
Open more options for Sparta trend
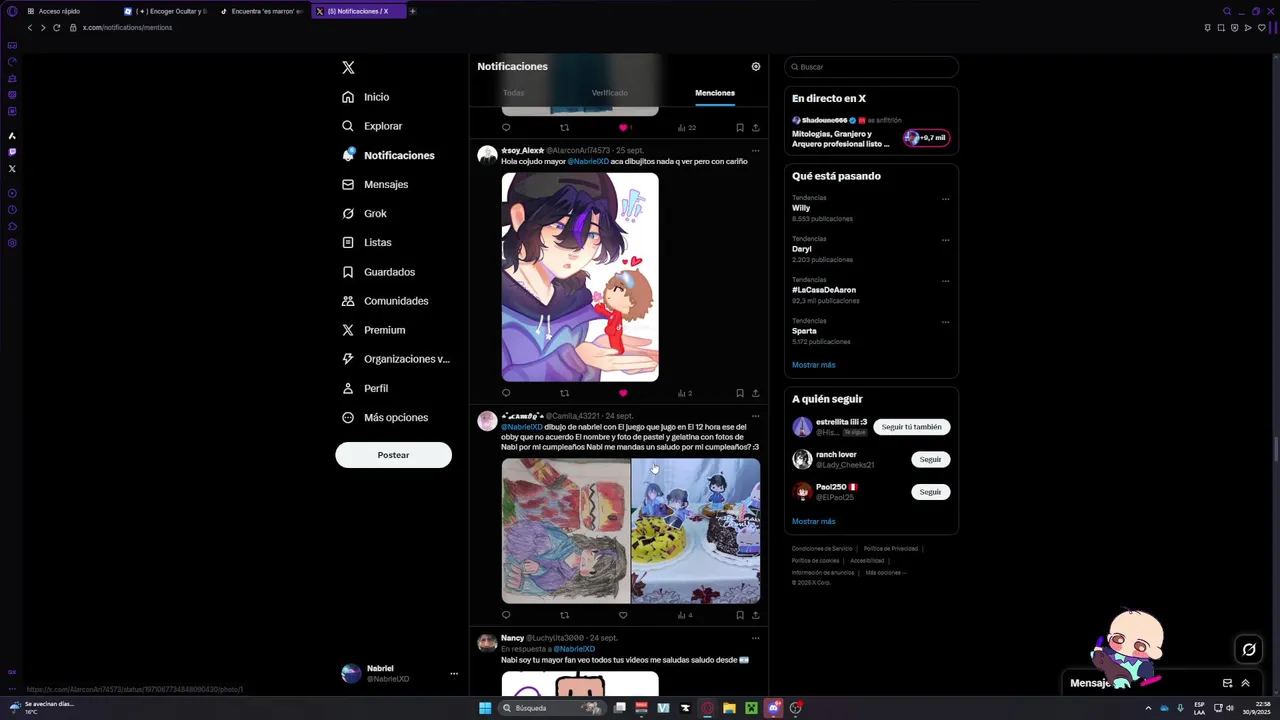coord(945,322)
